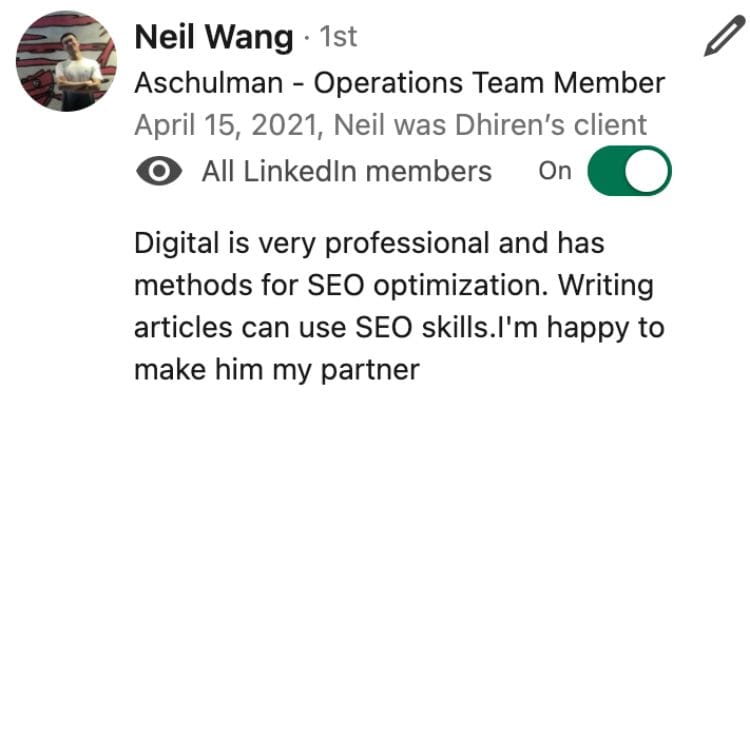This screenshot has height=750, width=750.
Task: Click the pencil edit icon
Action: pyautogui.click(x=725, y=35)
